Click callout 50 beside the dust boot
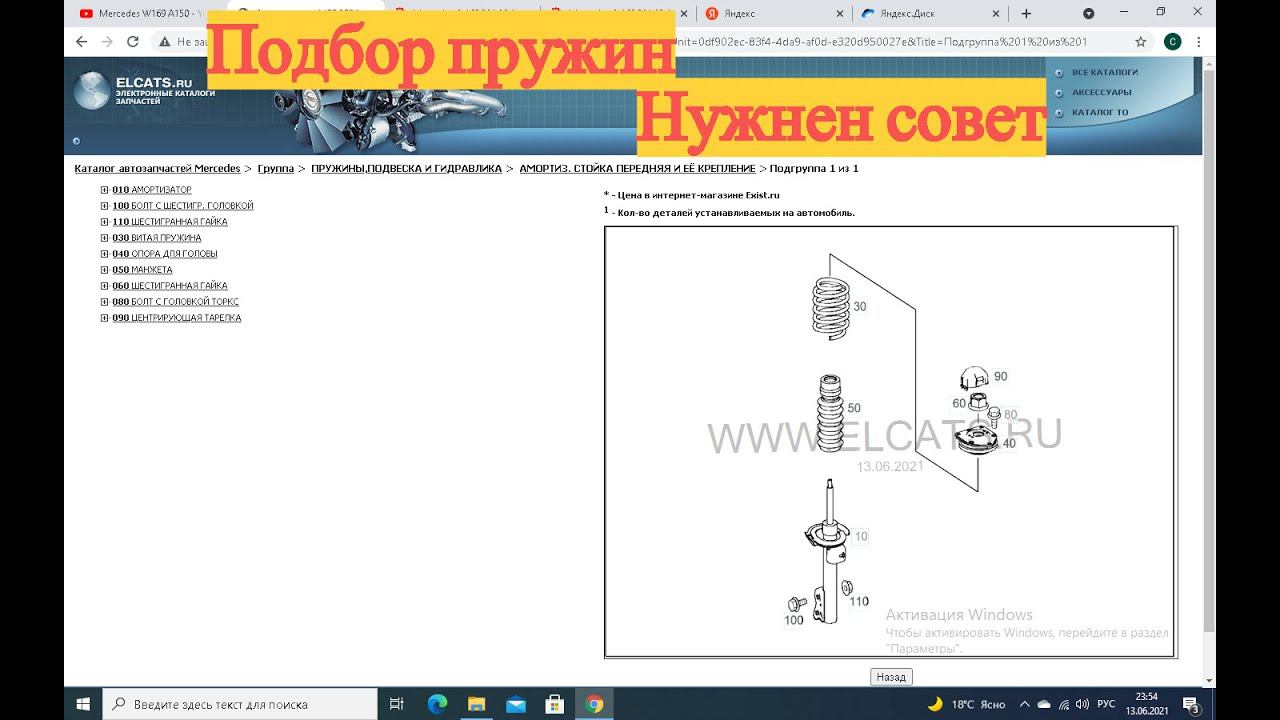The width and height of the screenshot is (1280, 720). click(x=854, y=408)
